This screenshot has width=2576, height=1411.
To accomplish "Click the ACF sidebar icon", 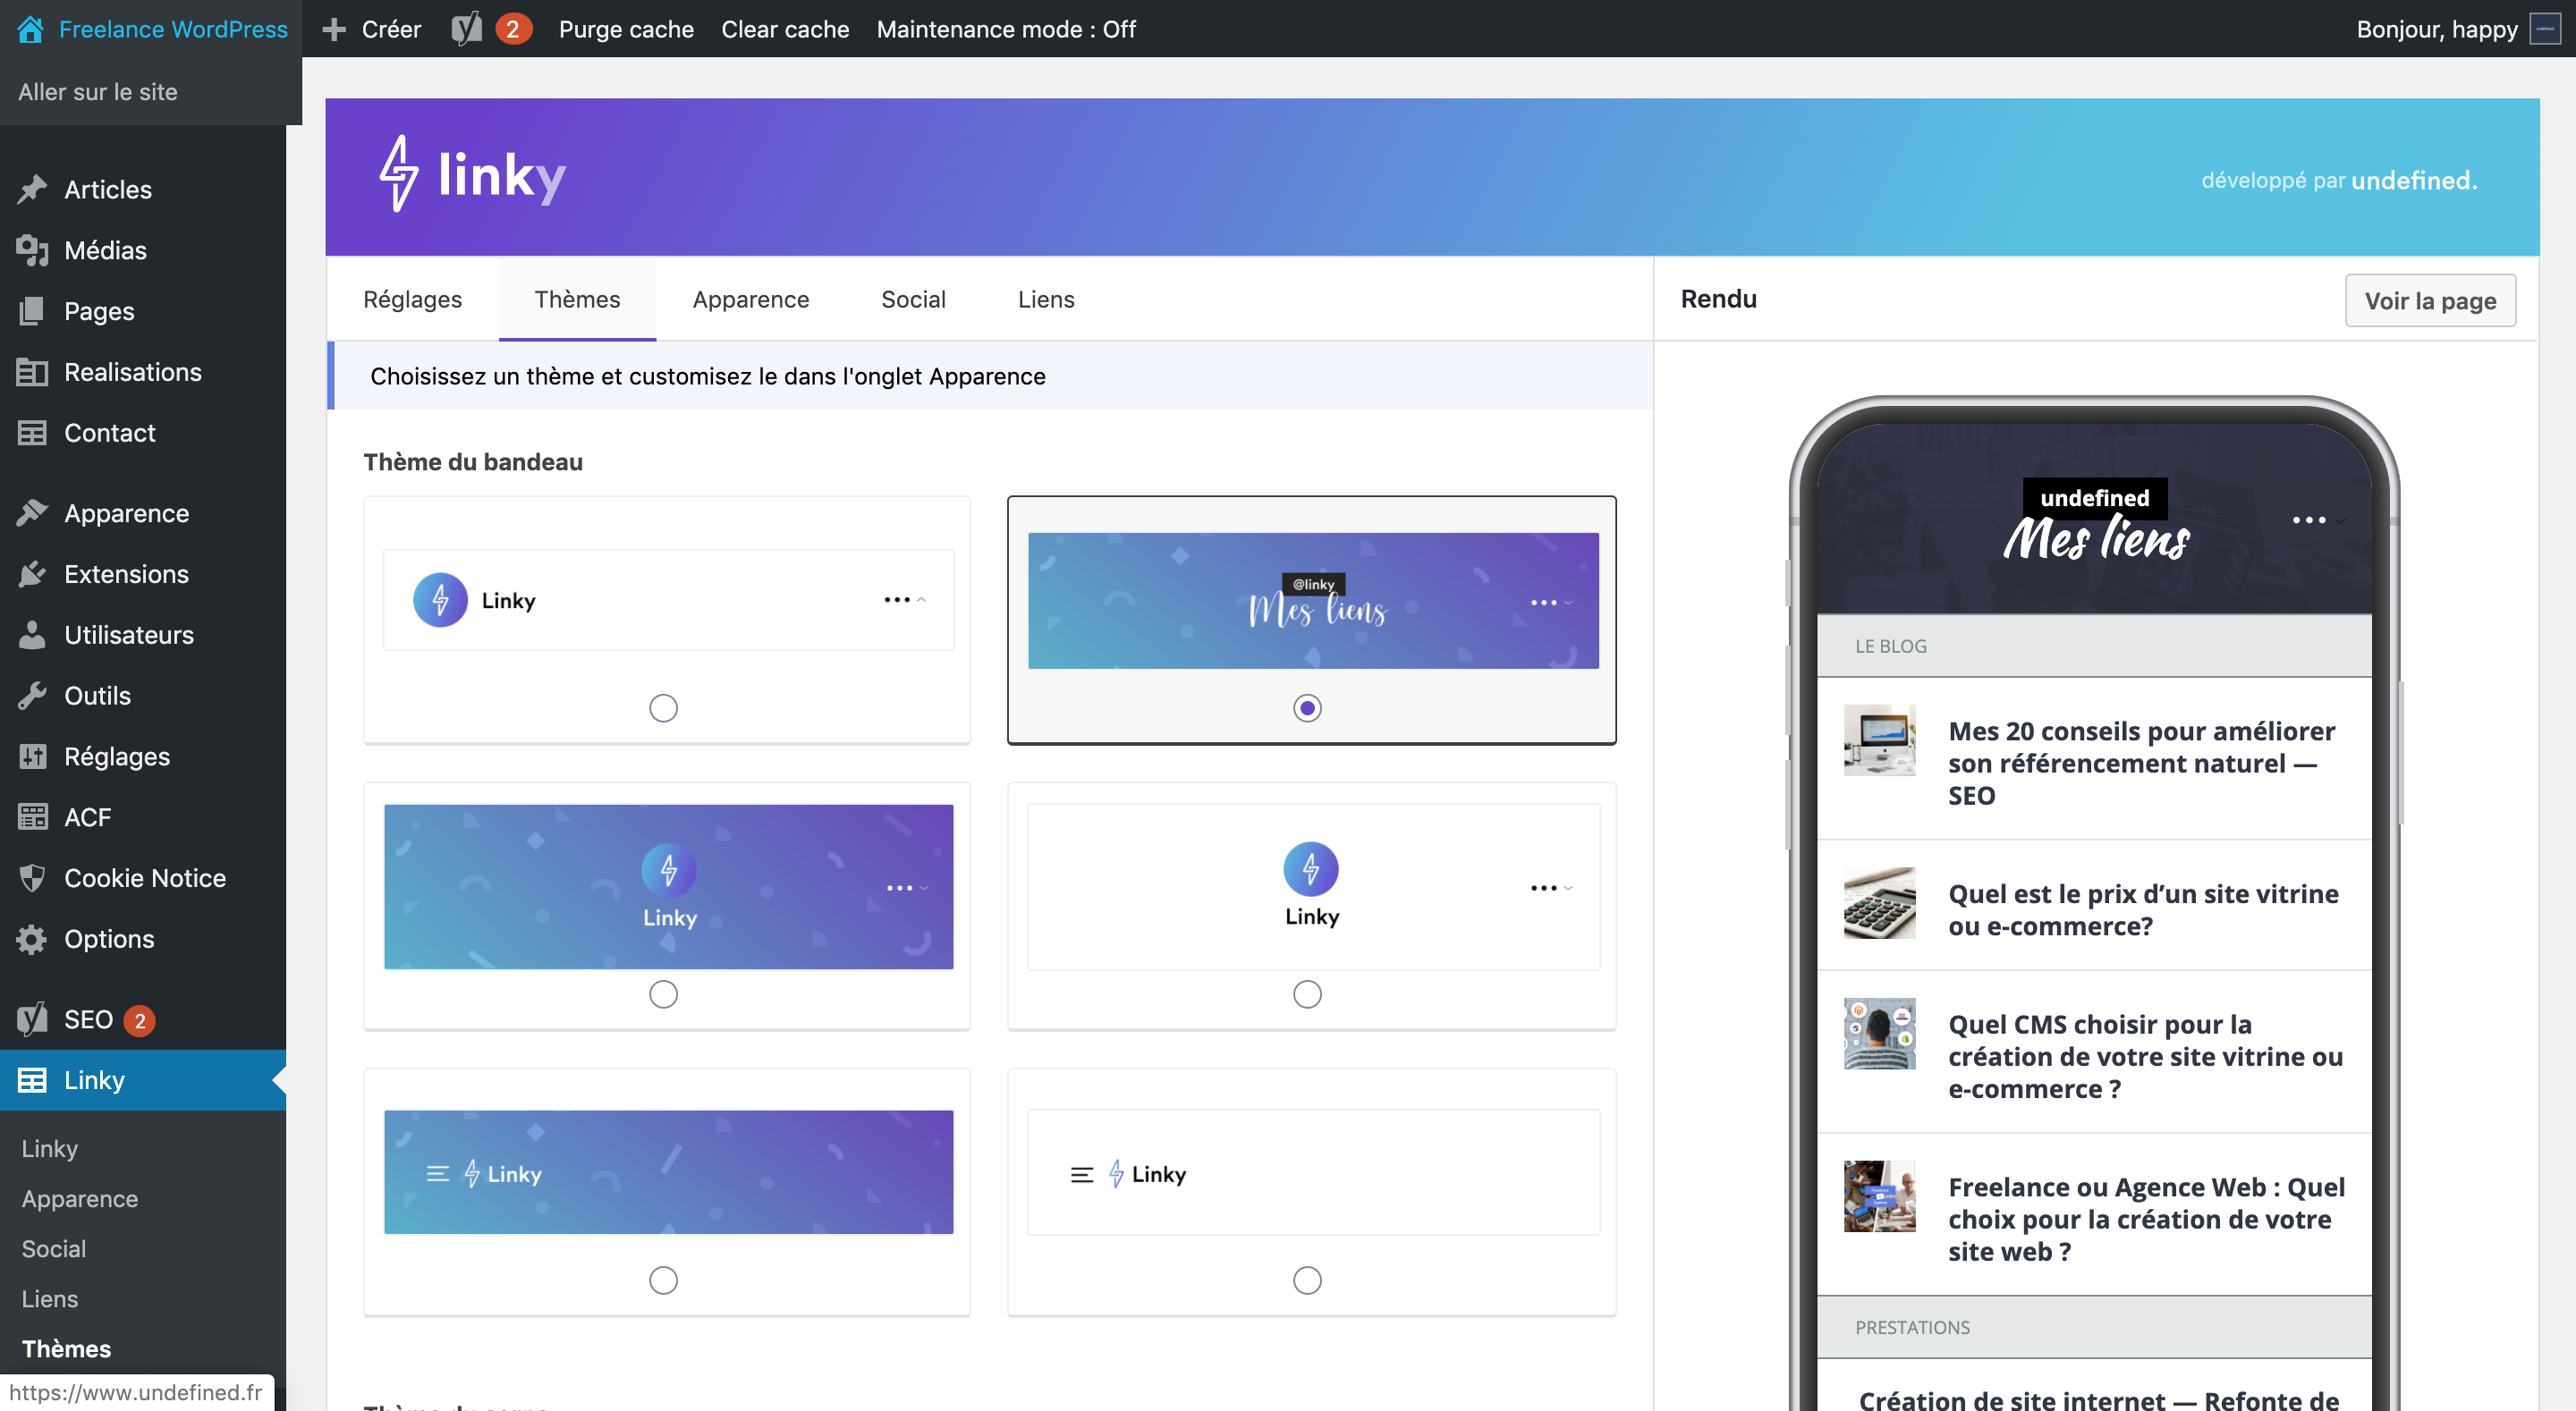I will coord(32,817).
